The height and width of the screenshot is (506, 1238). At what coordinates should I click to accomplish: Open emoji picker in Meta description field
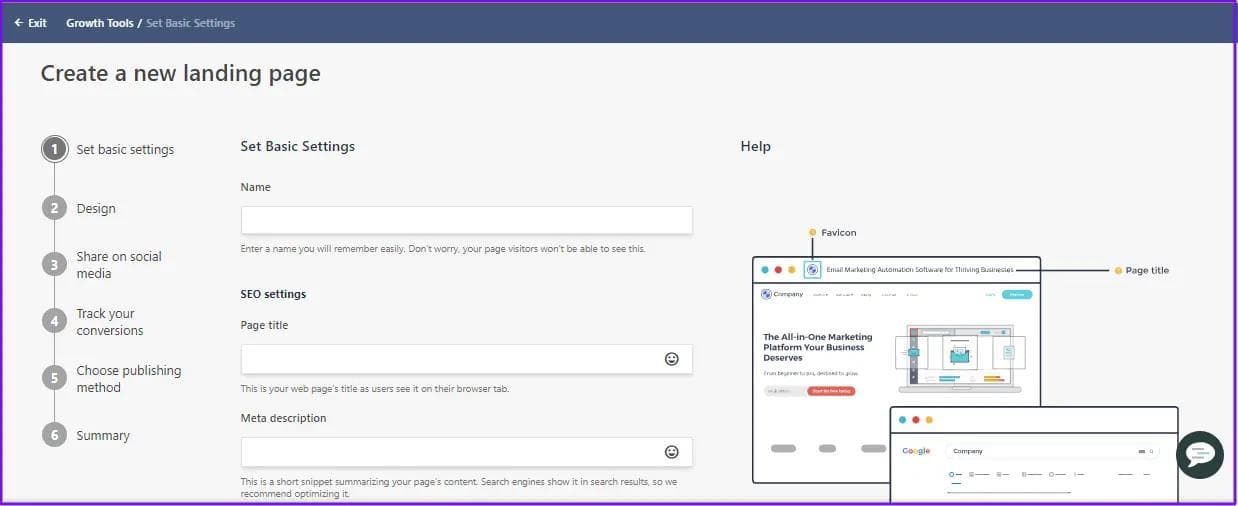(672, 452)
